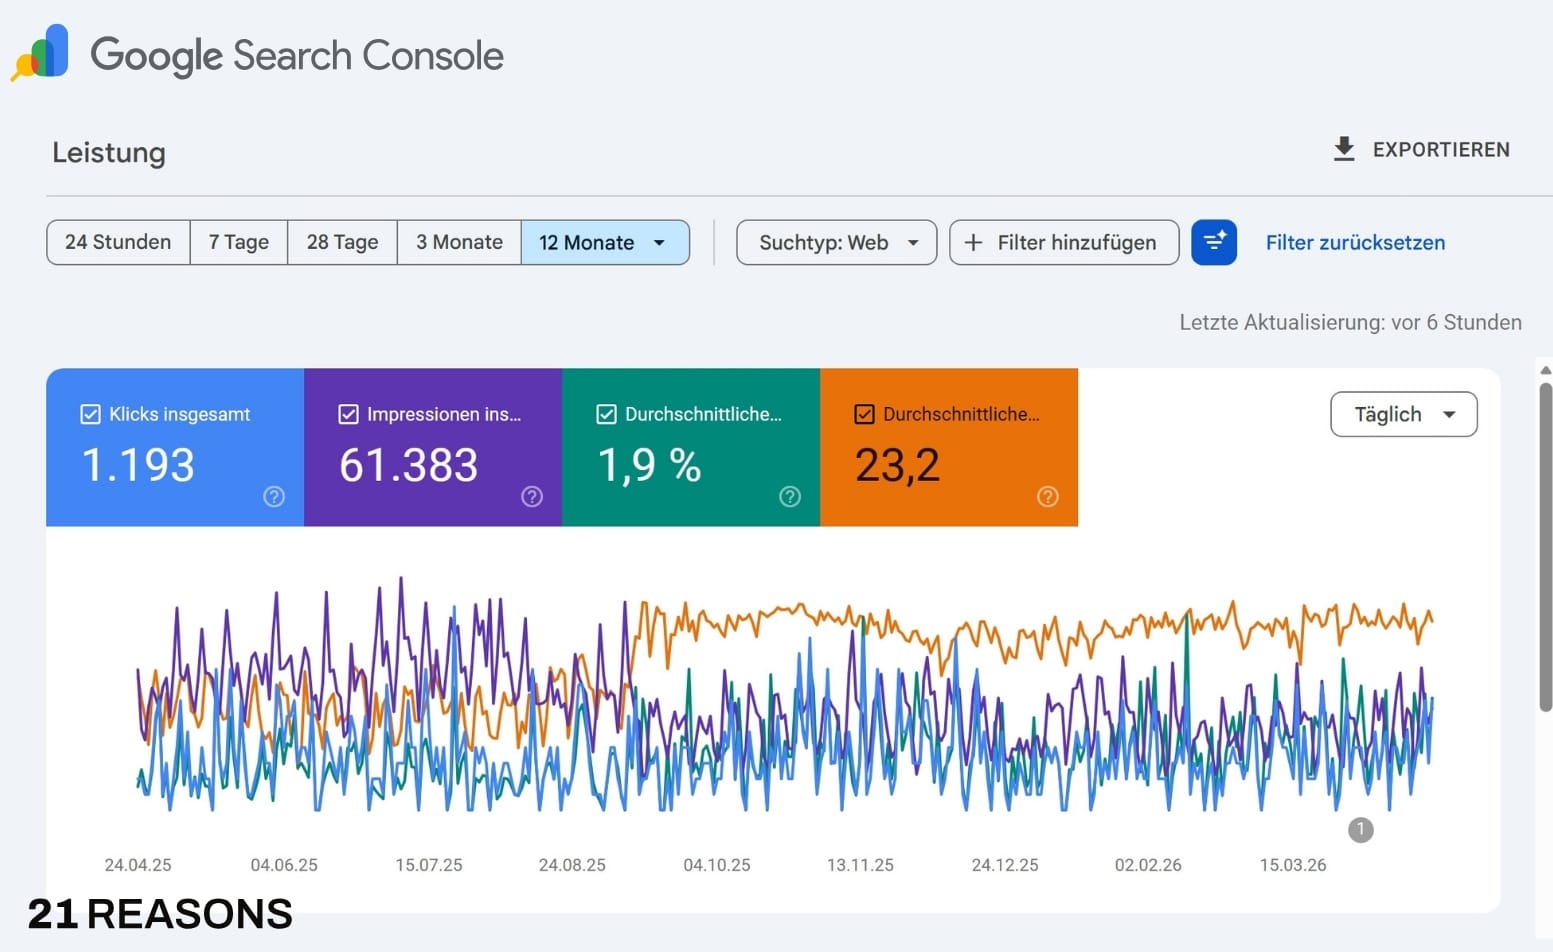1553x952 pixels.
Task: Open help icon on orange 23,2 card
Action: pos(1048,496)
